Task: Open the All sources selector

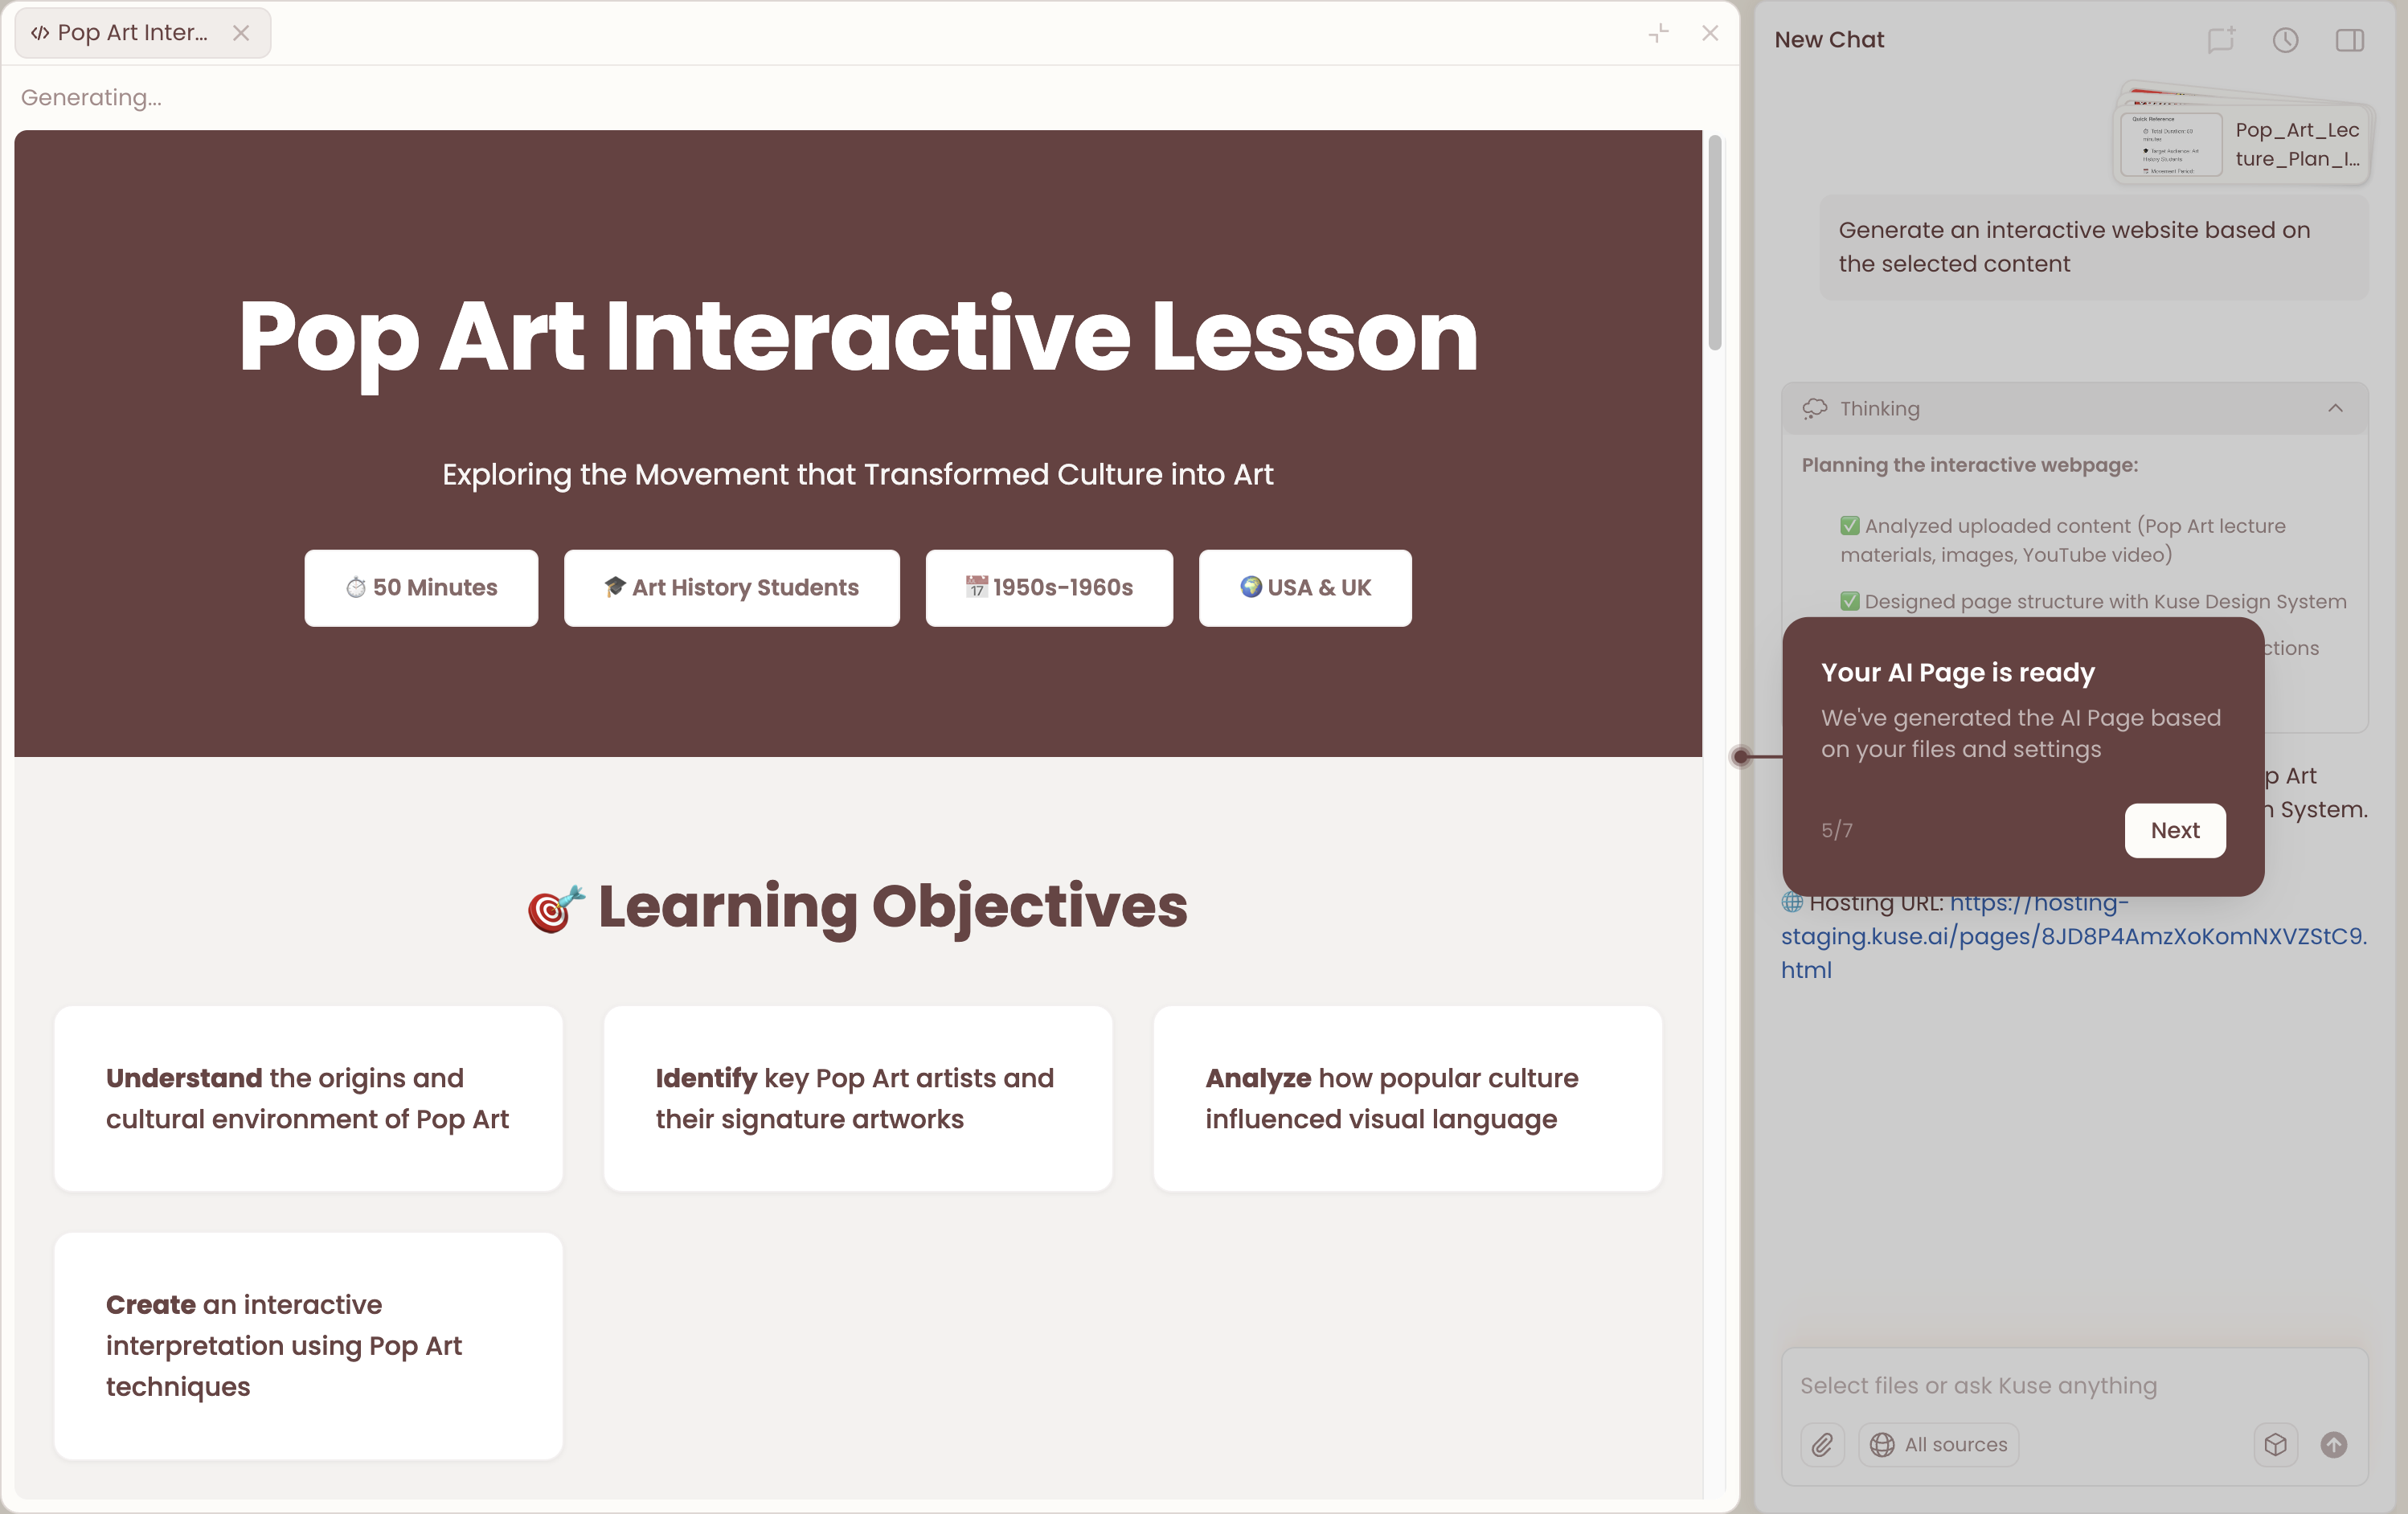Action: click(1939, 1444)
